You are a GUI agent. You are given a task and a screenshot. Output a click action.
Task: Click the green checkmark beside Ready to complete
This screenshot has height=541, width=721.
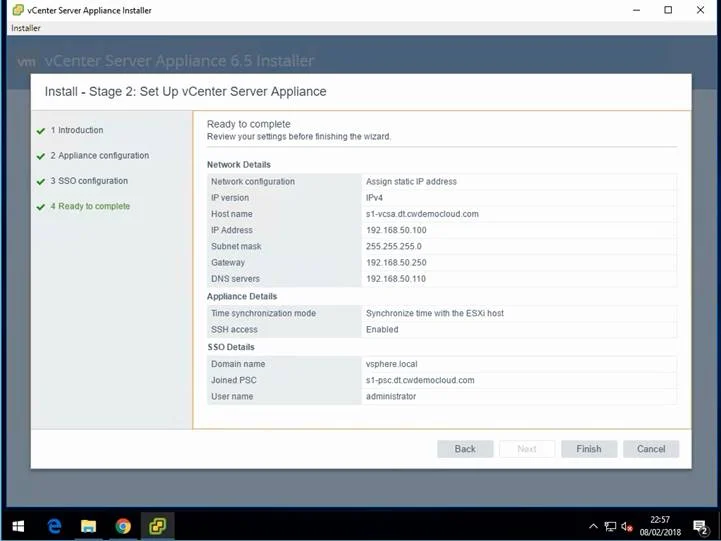41,207
